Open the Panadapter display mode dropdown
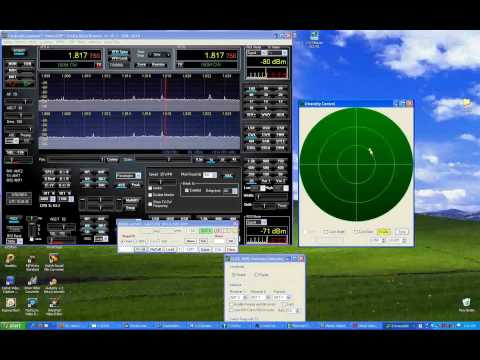480x360 pixels. (x=128, y=176)
